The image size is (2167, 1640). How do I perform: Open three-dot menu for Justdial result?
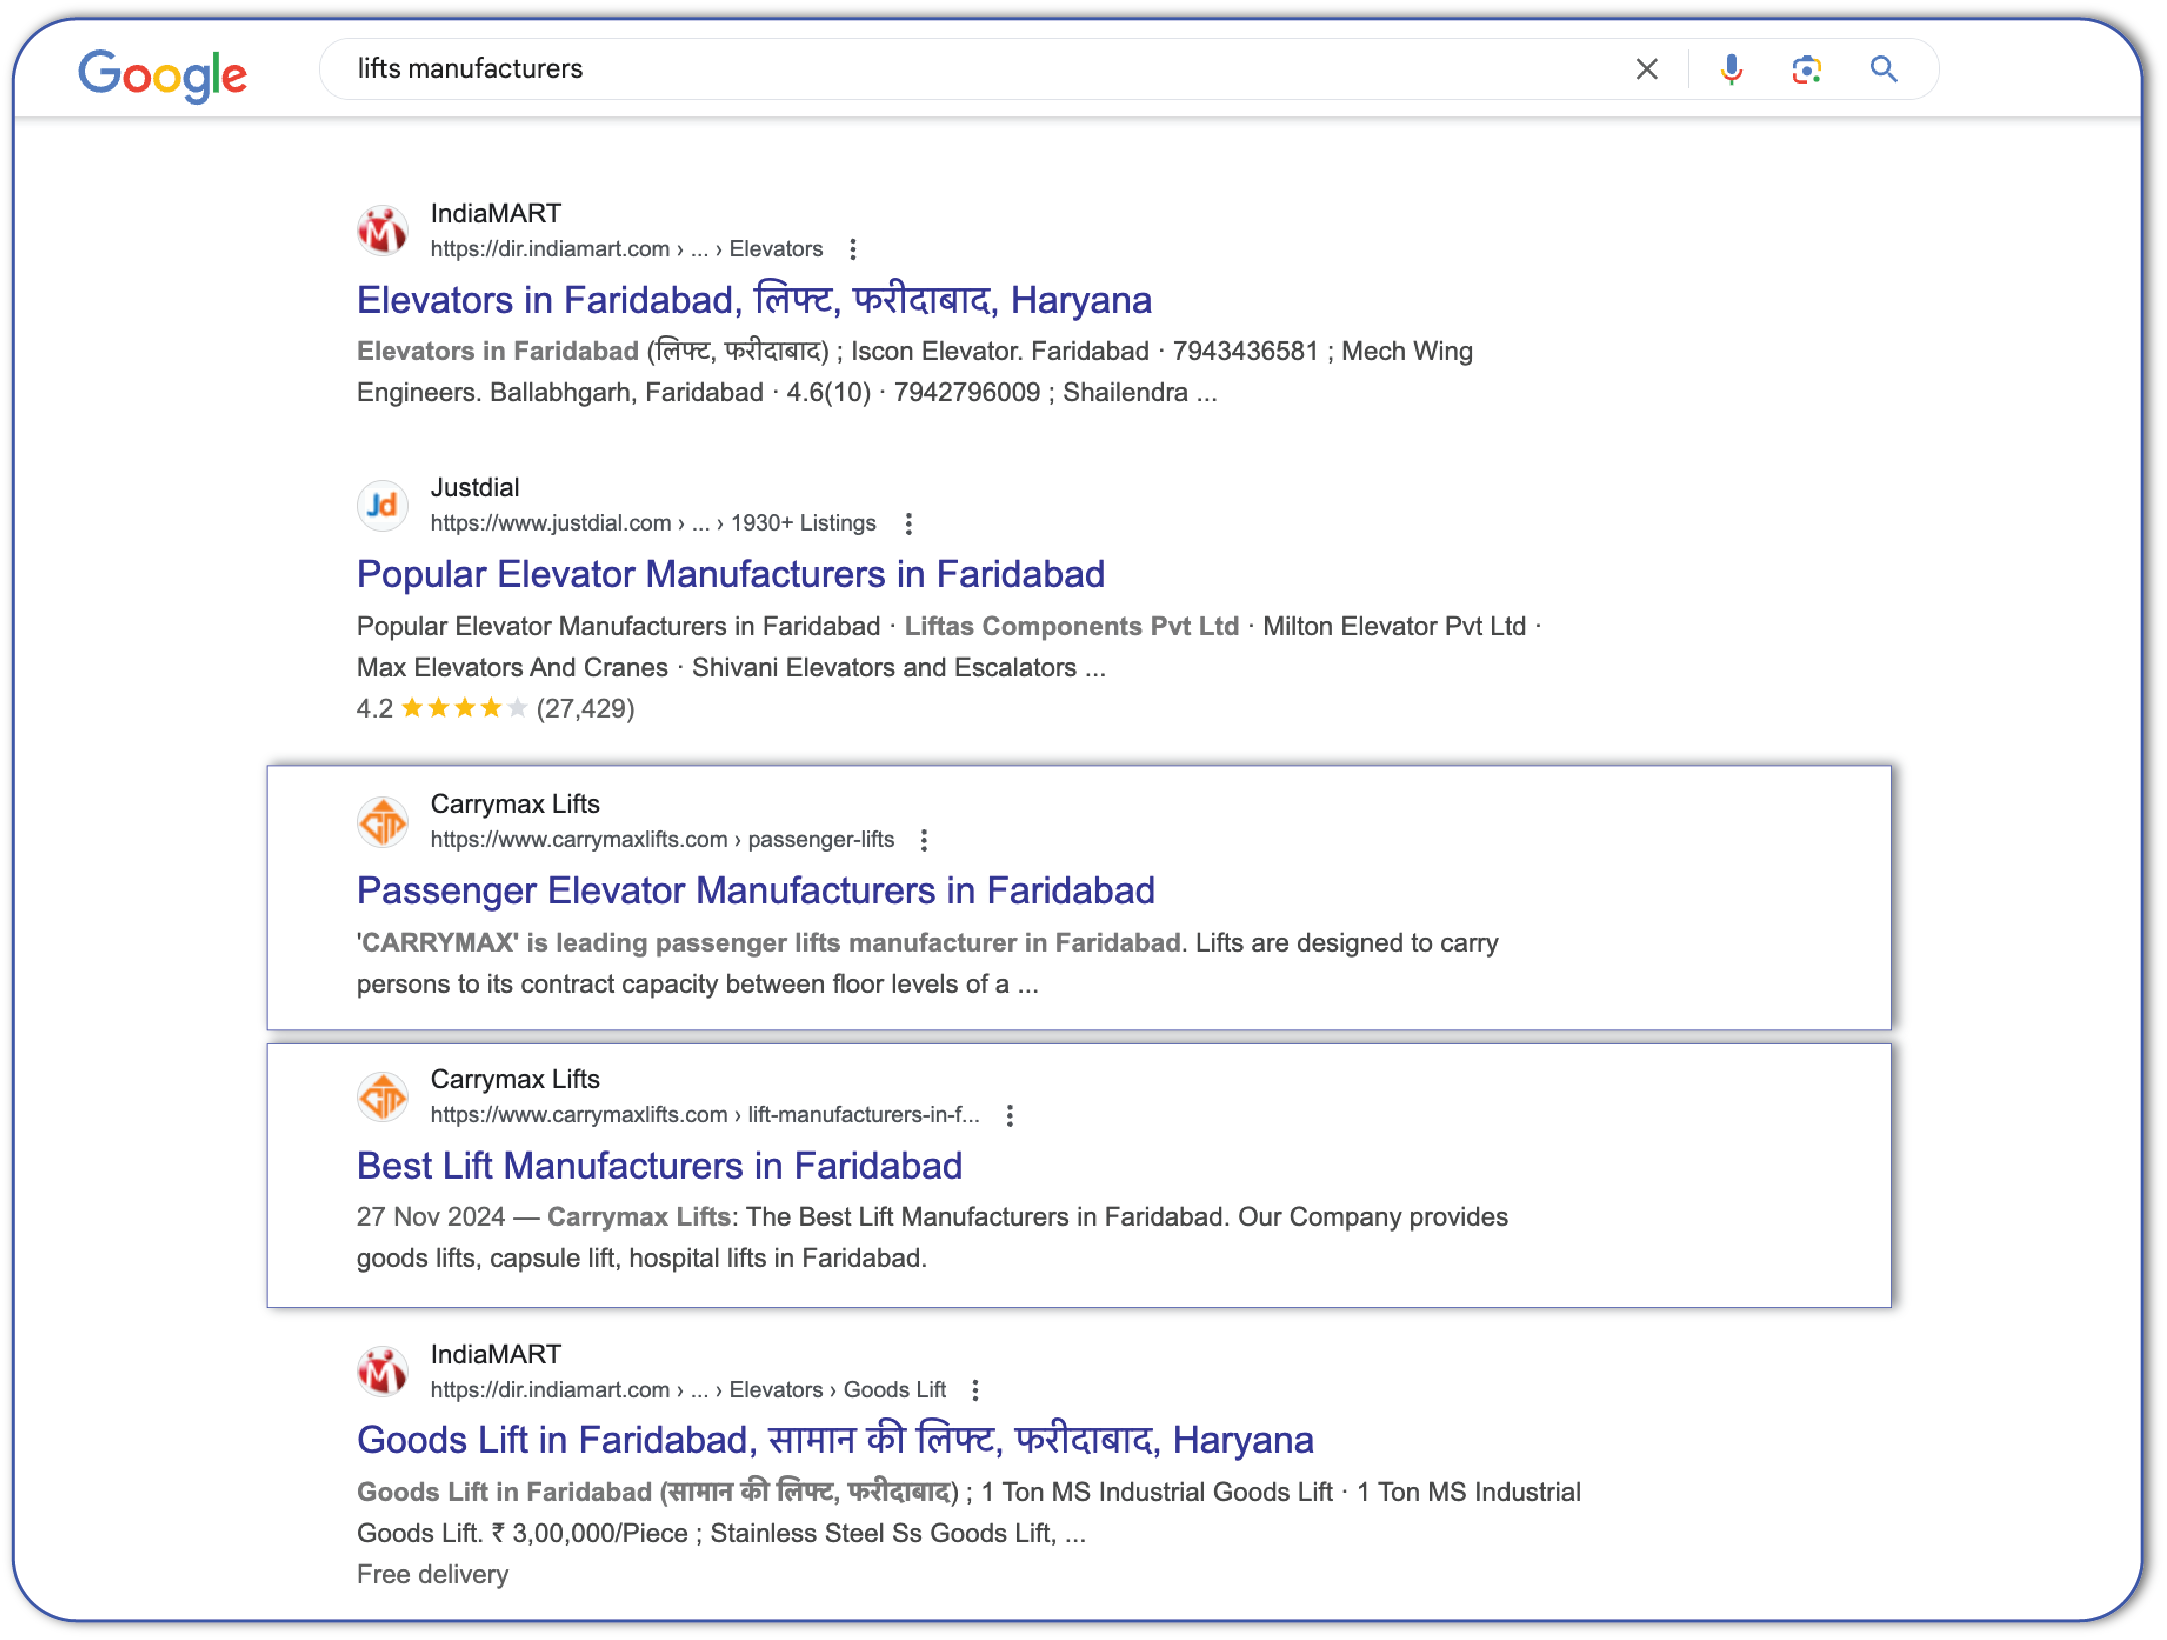908,523
